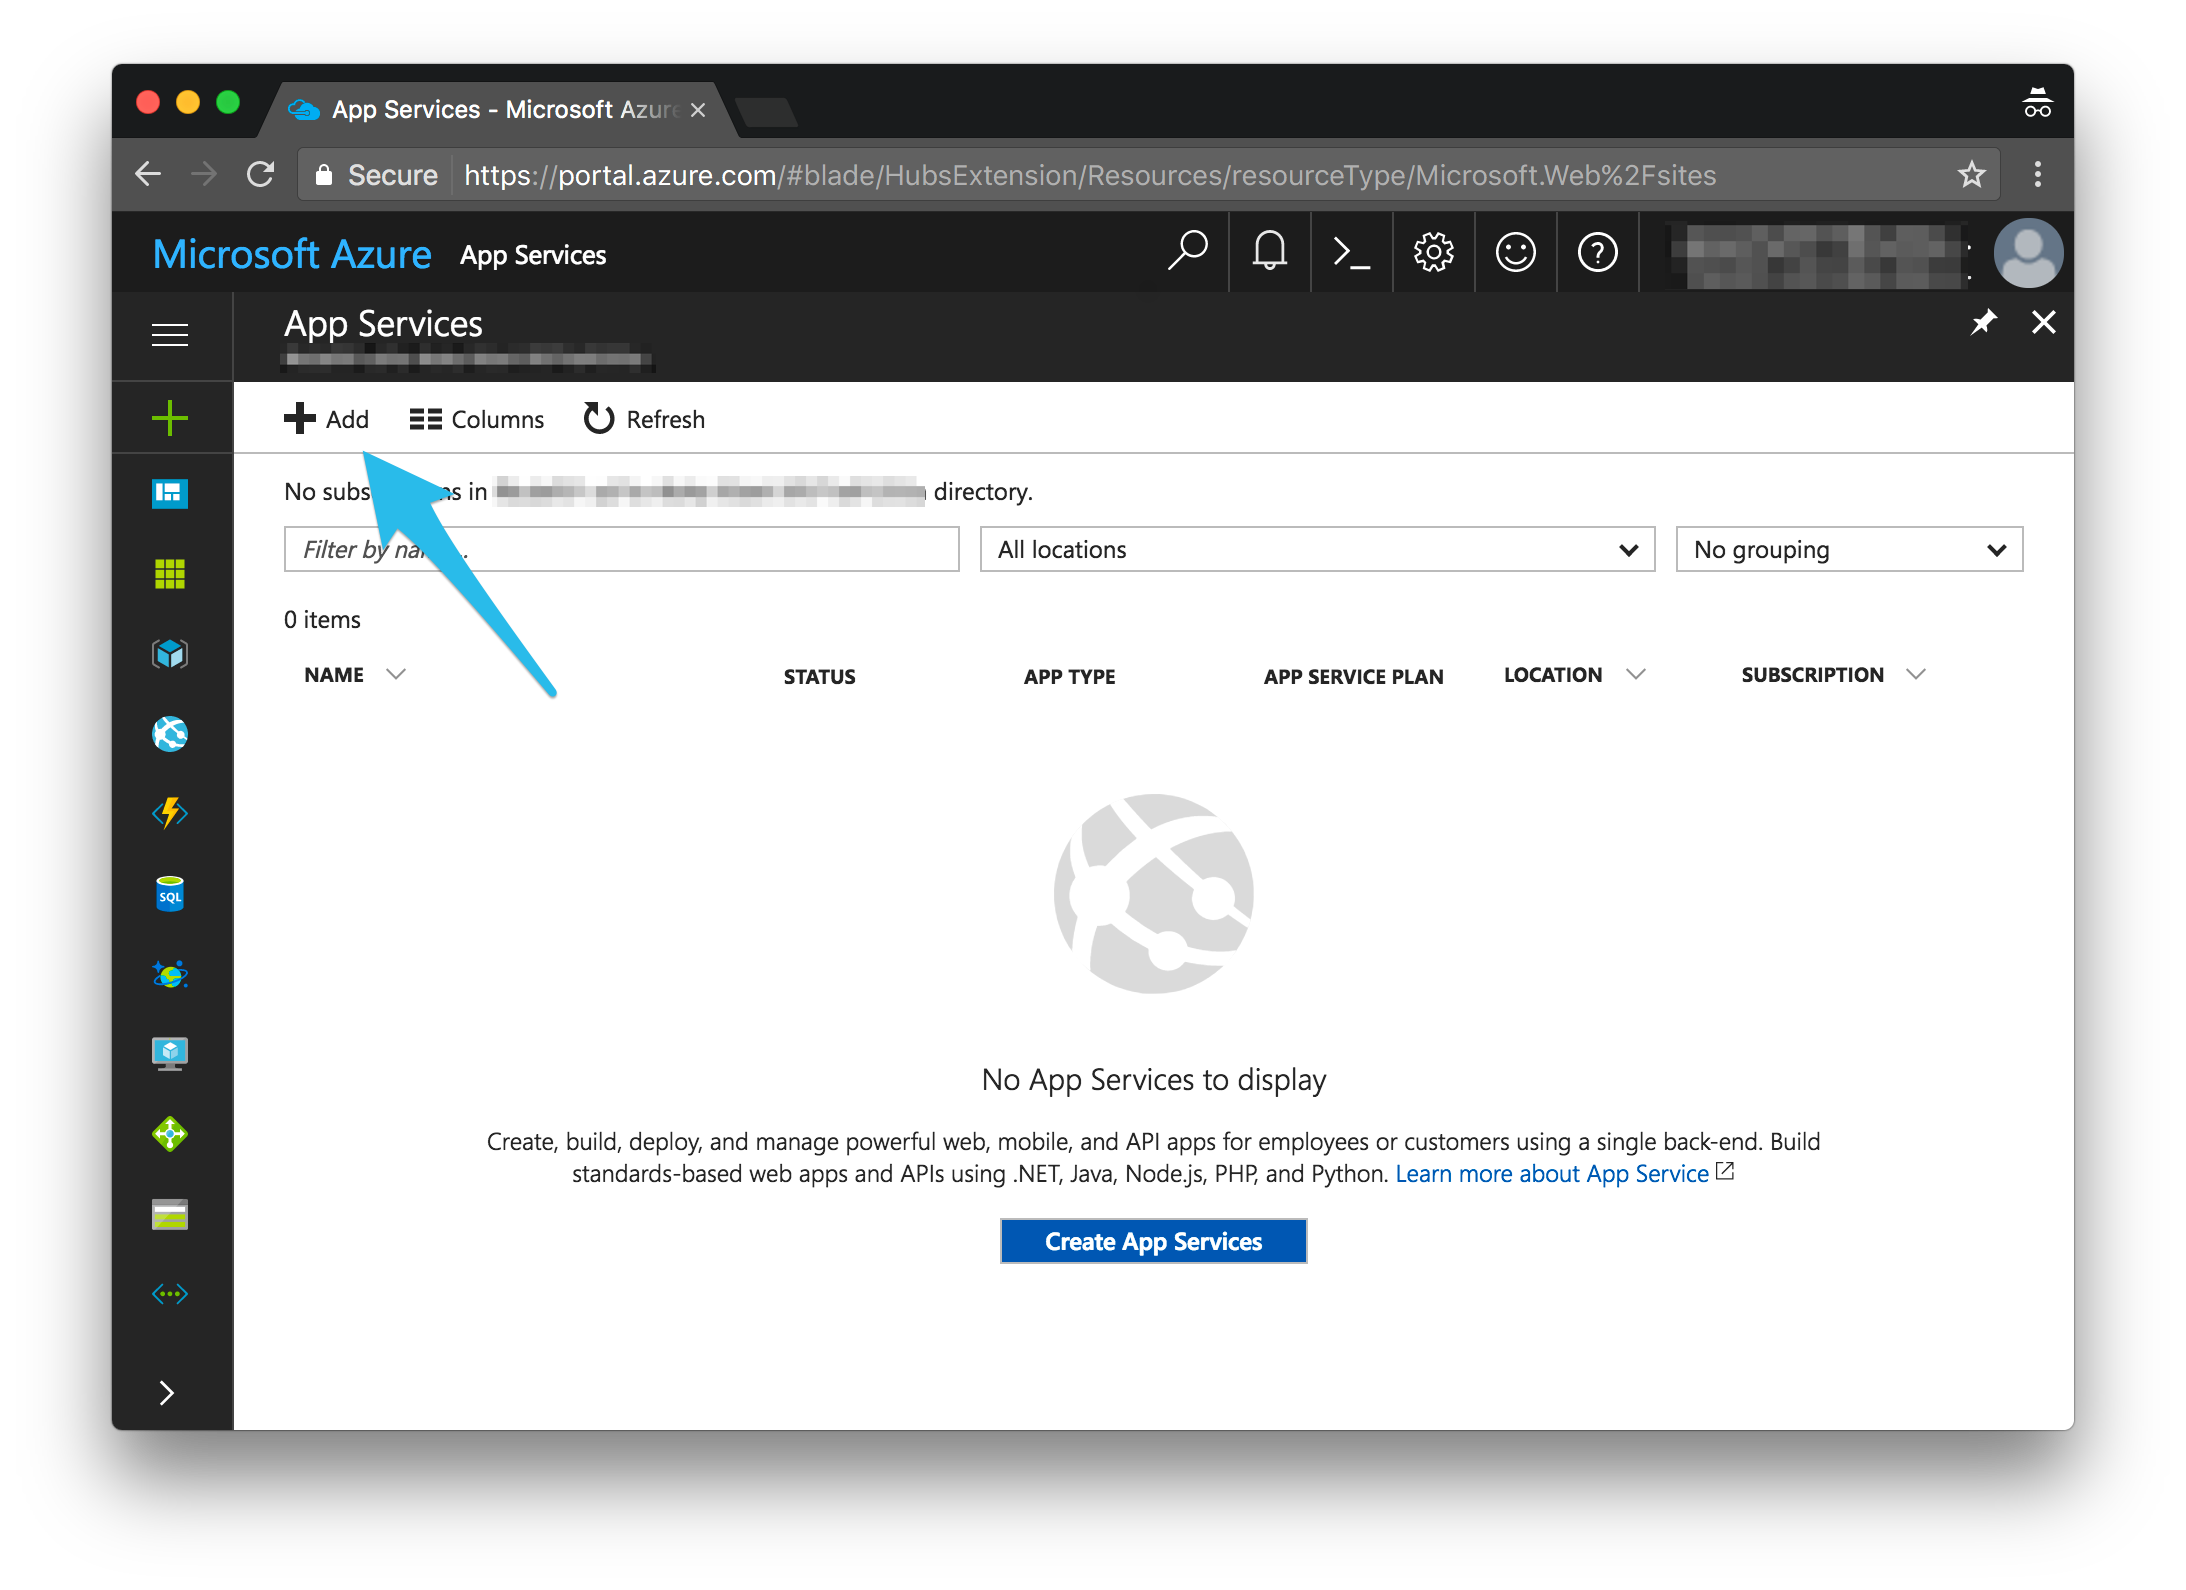Bookmark page with star icon
Image resolution: width=2186 pixels, height=1590 pixels.
(1971, 174)
